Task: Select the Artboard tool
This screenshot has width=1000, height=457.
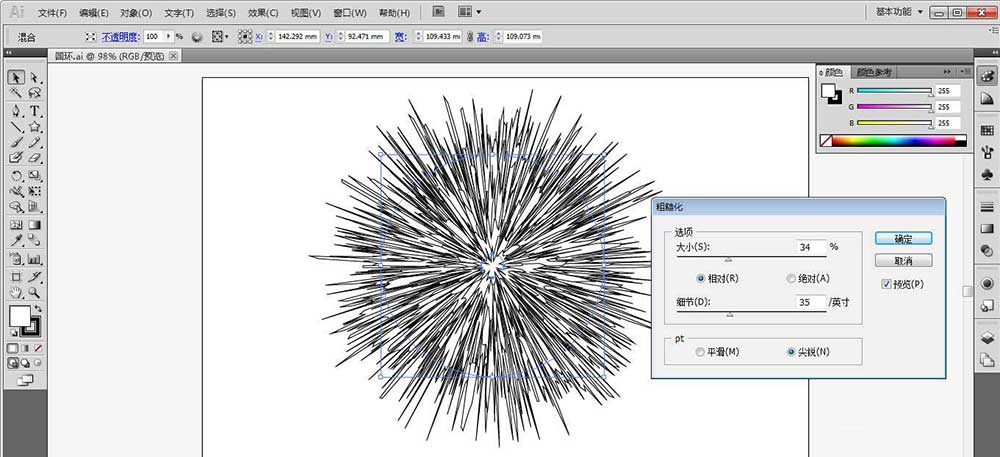Action: click(x=16, y=277)
